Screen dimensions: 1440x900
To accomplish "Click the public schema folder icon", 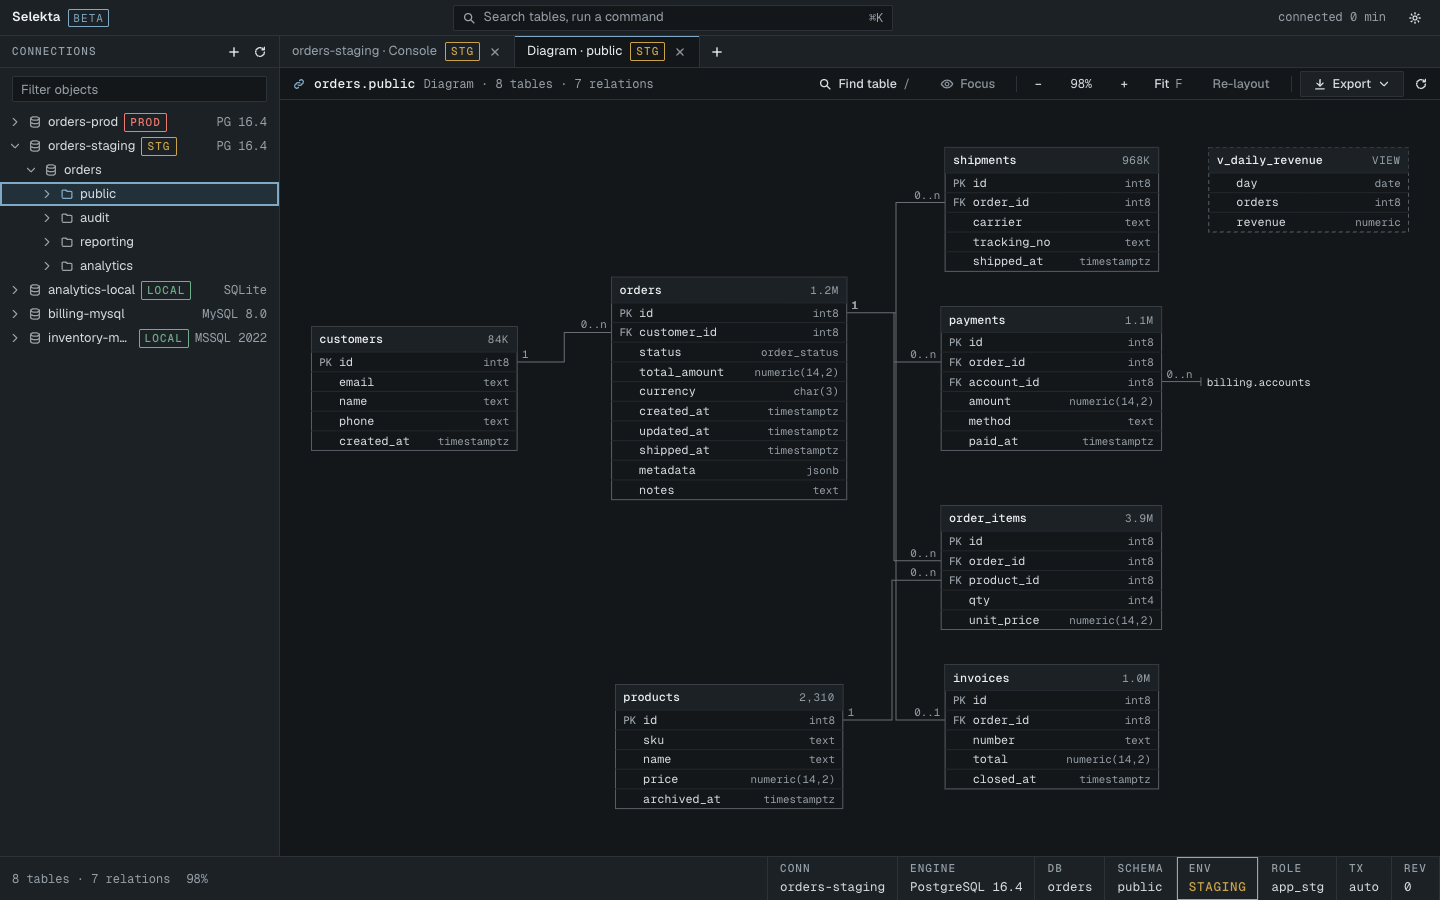I will tap(67, 194).
